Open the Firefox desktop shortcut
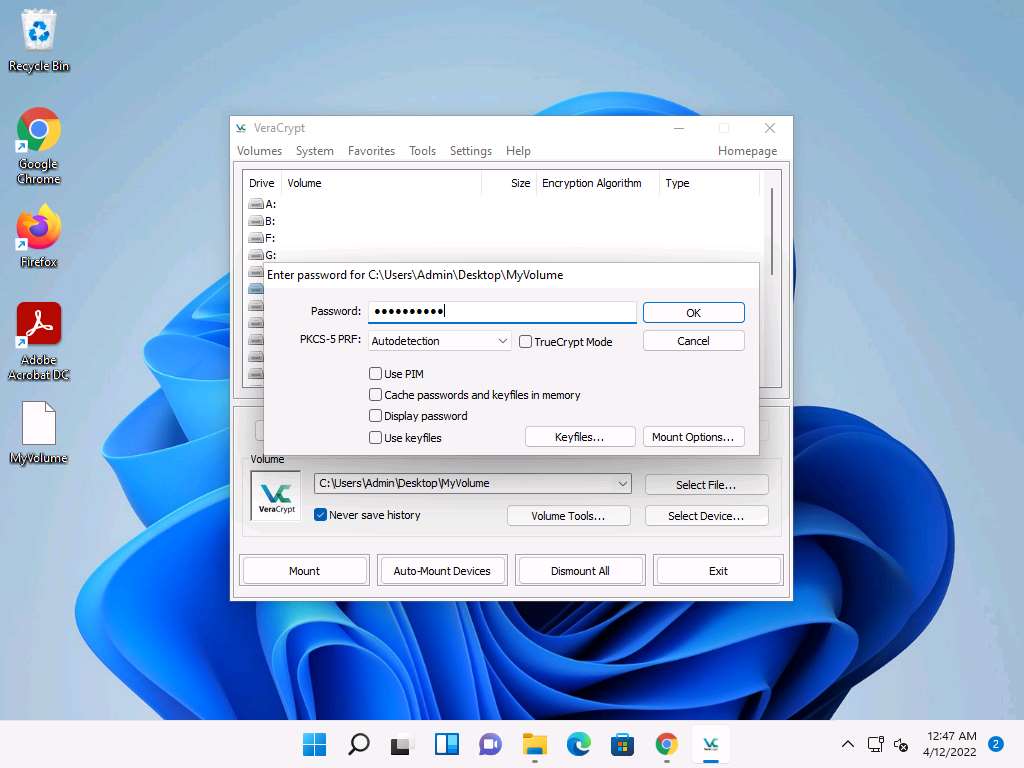1024x768 pixels. coord(39,229)
